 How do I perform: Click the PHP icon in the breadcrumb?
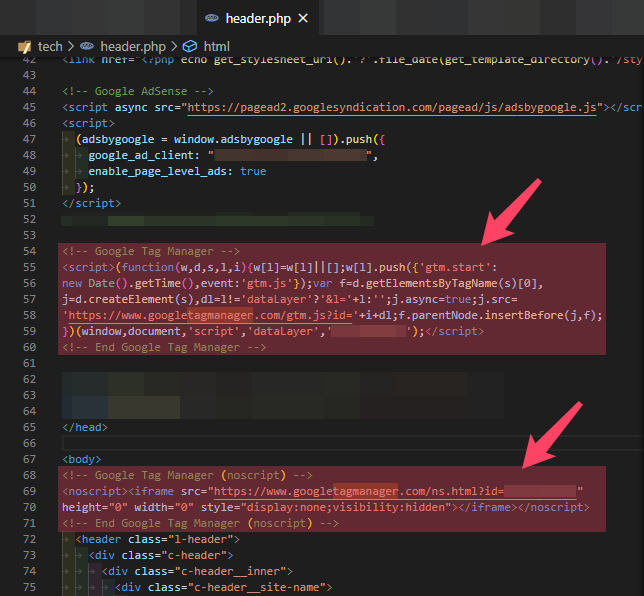tap(87, 46)
